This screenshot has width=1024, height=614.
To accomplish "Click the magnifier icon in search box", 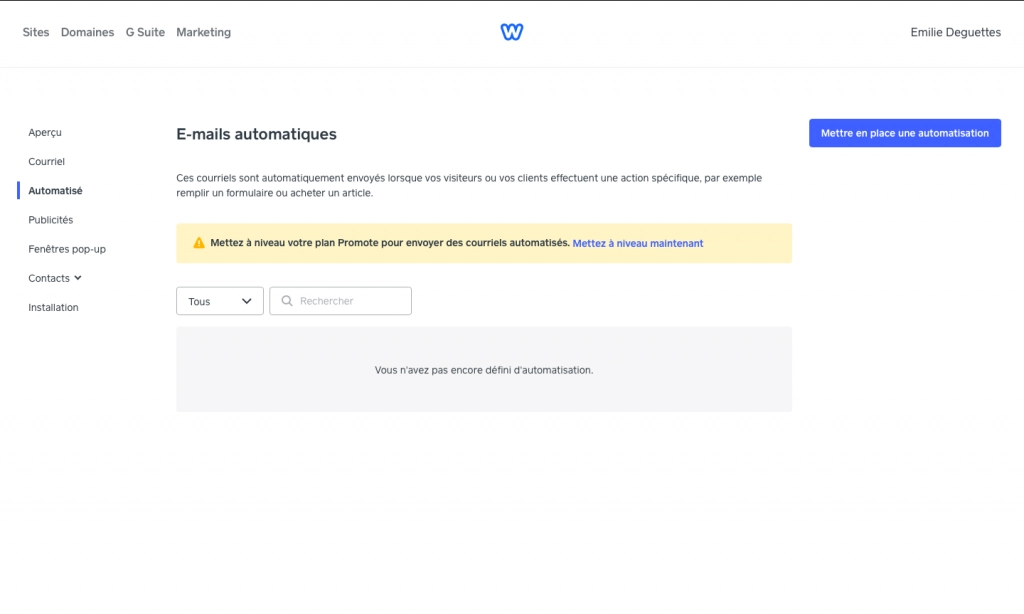I will [287, 301].
